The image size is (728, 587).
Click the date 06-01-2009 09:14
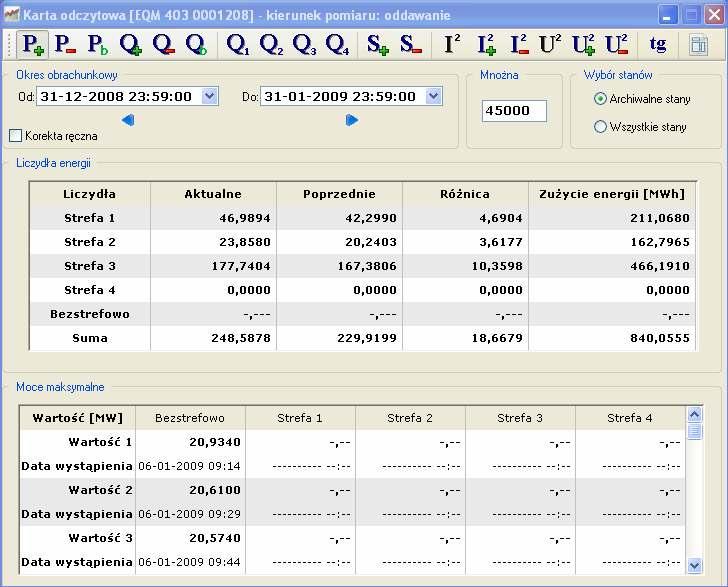(189, 466)
